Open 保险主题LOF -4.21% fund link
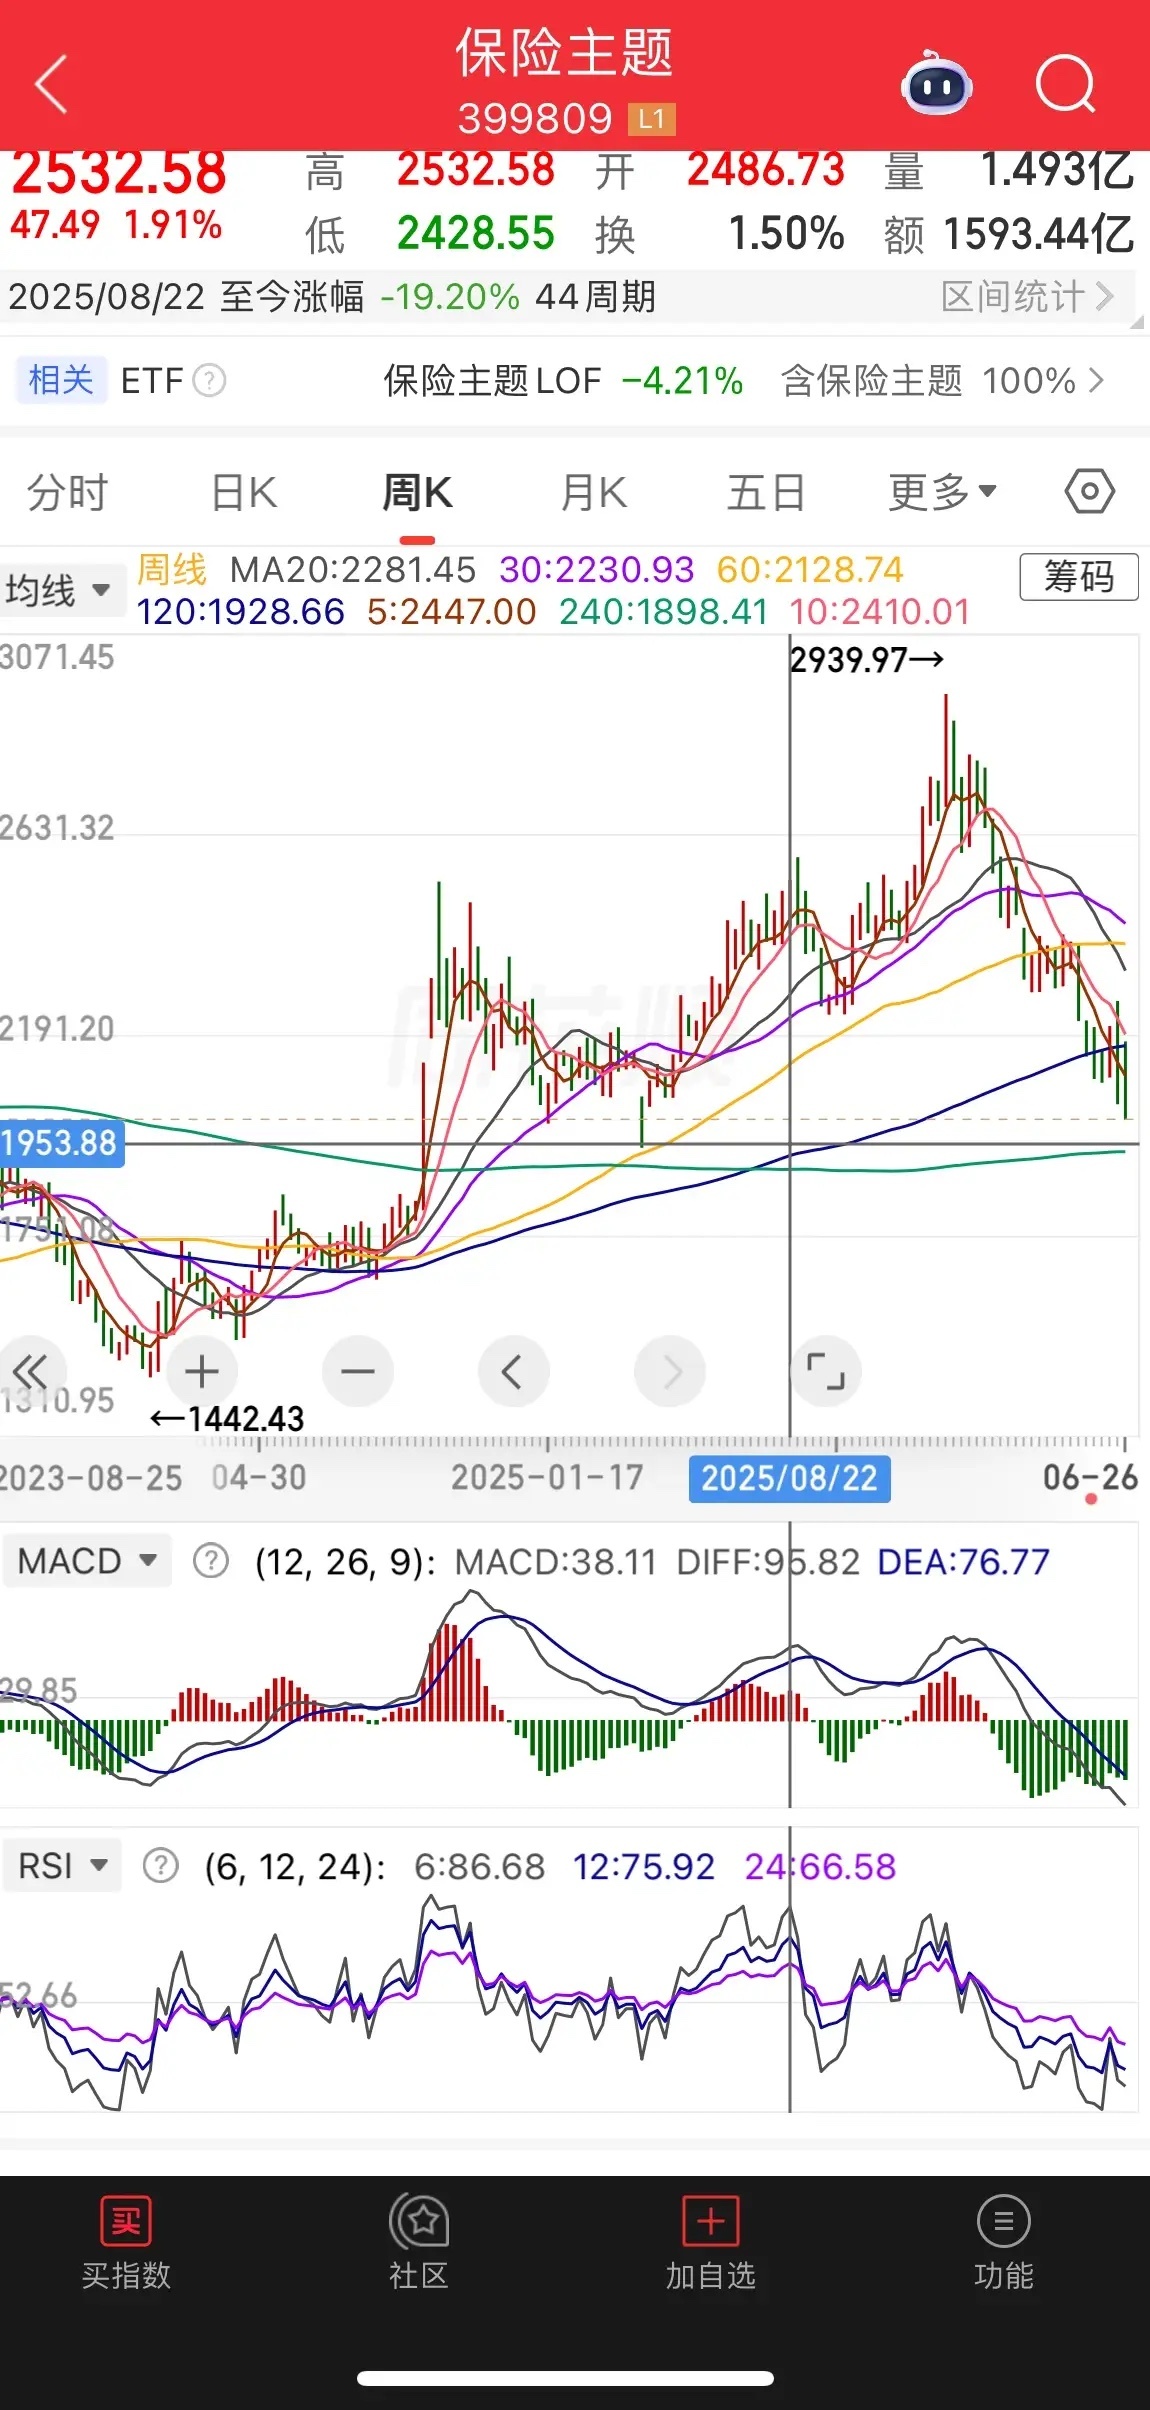The image size is (1150, 2410). click(563, 381)
